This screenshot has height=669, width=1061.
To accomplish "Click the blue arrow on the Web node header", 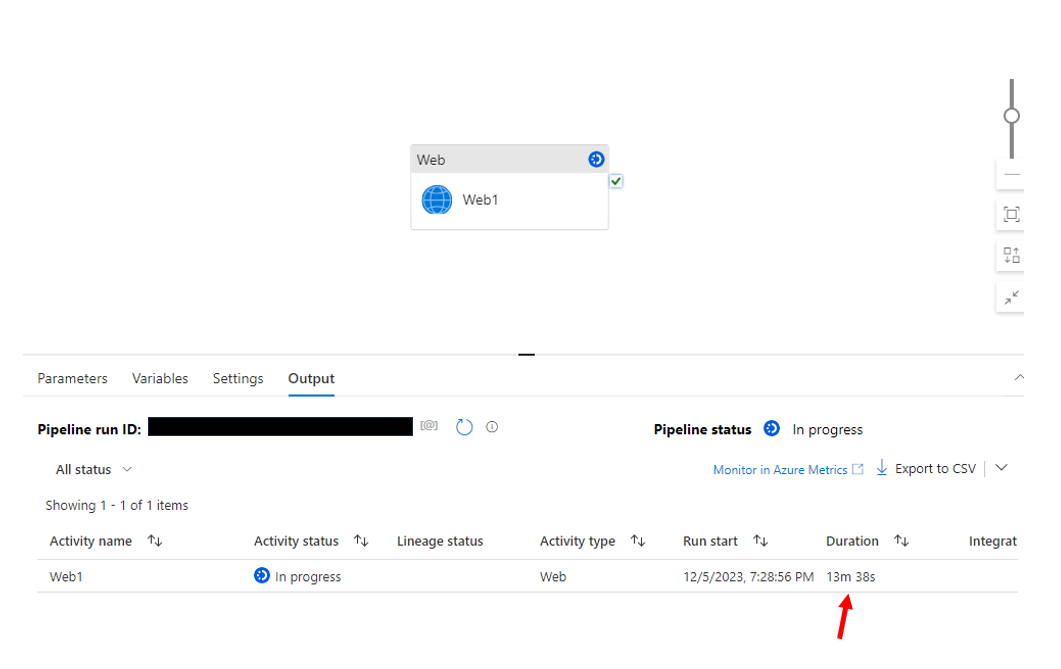I will (595, 158).
